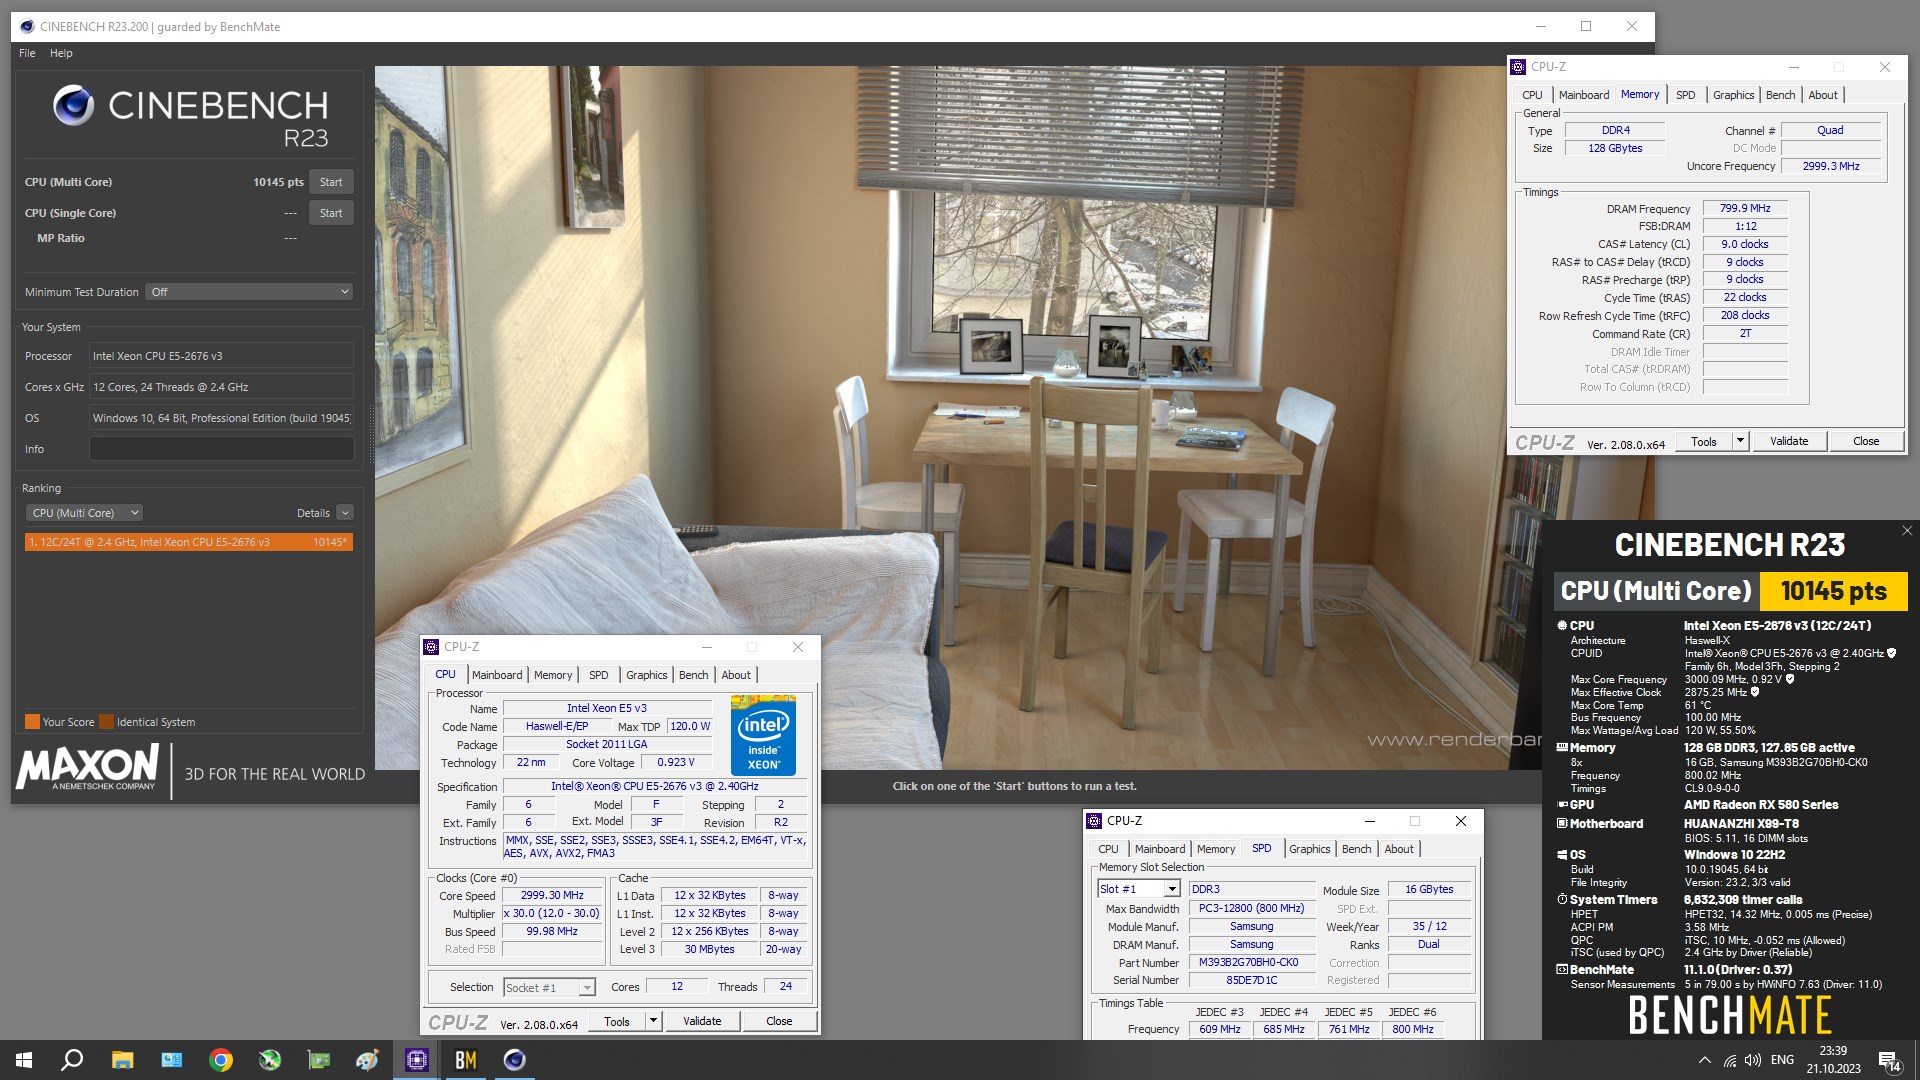Click the Info text field in Cinebench
Viewport: 1920px width, 1080px height.
pyautogui.click(x=221, y=449)
